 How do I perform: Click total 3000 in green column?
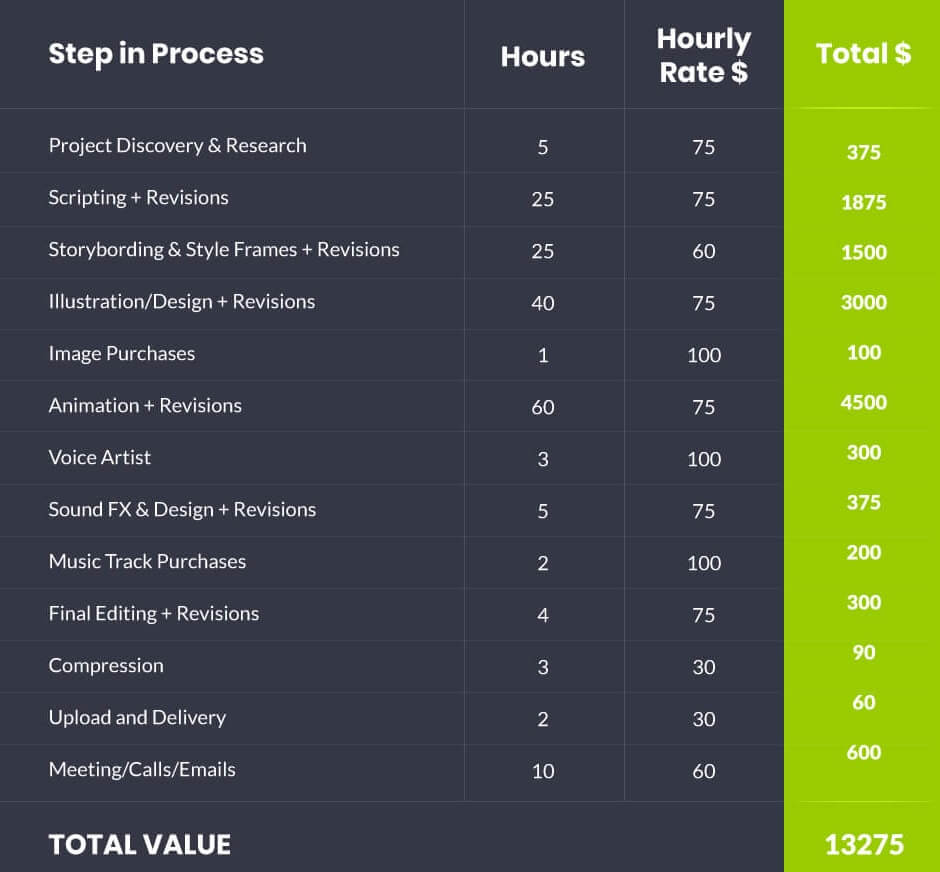click(864, 303)
